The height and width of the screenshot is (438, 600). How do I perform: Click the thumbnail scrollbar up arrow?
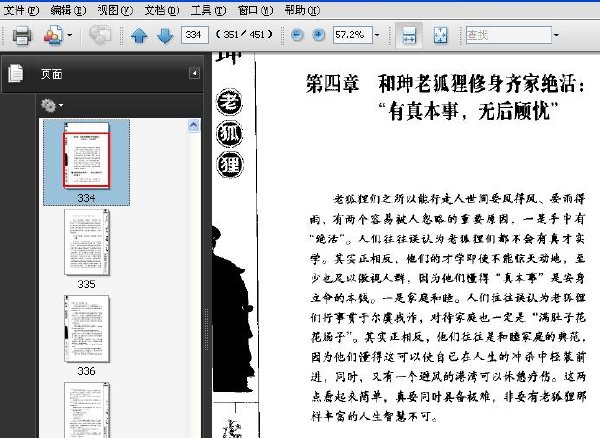(x=194, y=125)
